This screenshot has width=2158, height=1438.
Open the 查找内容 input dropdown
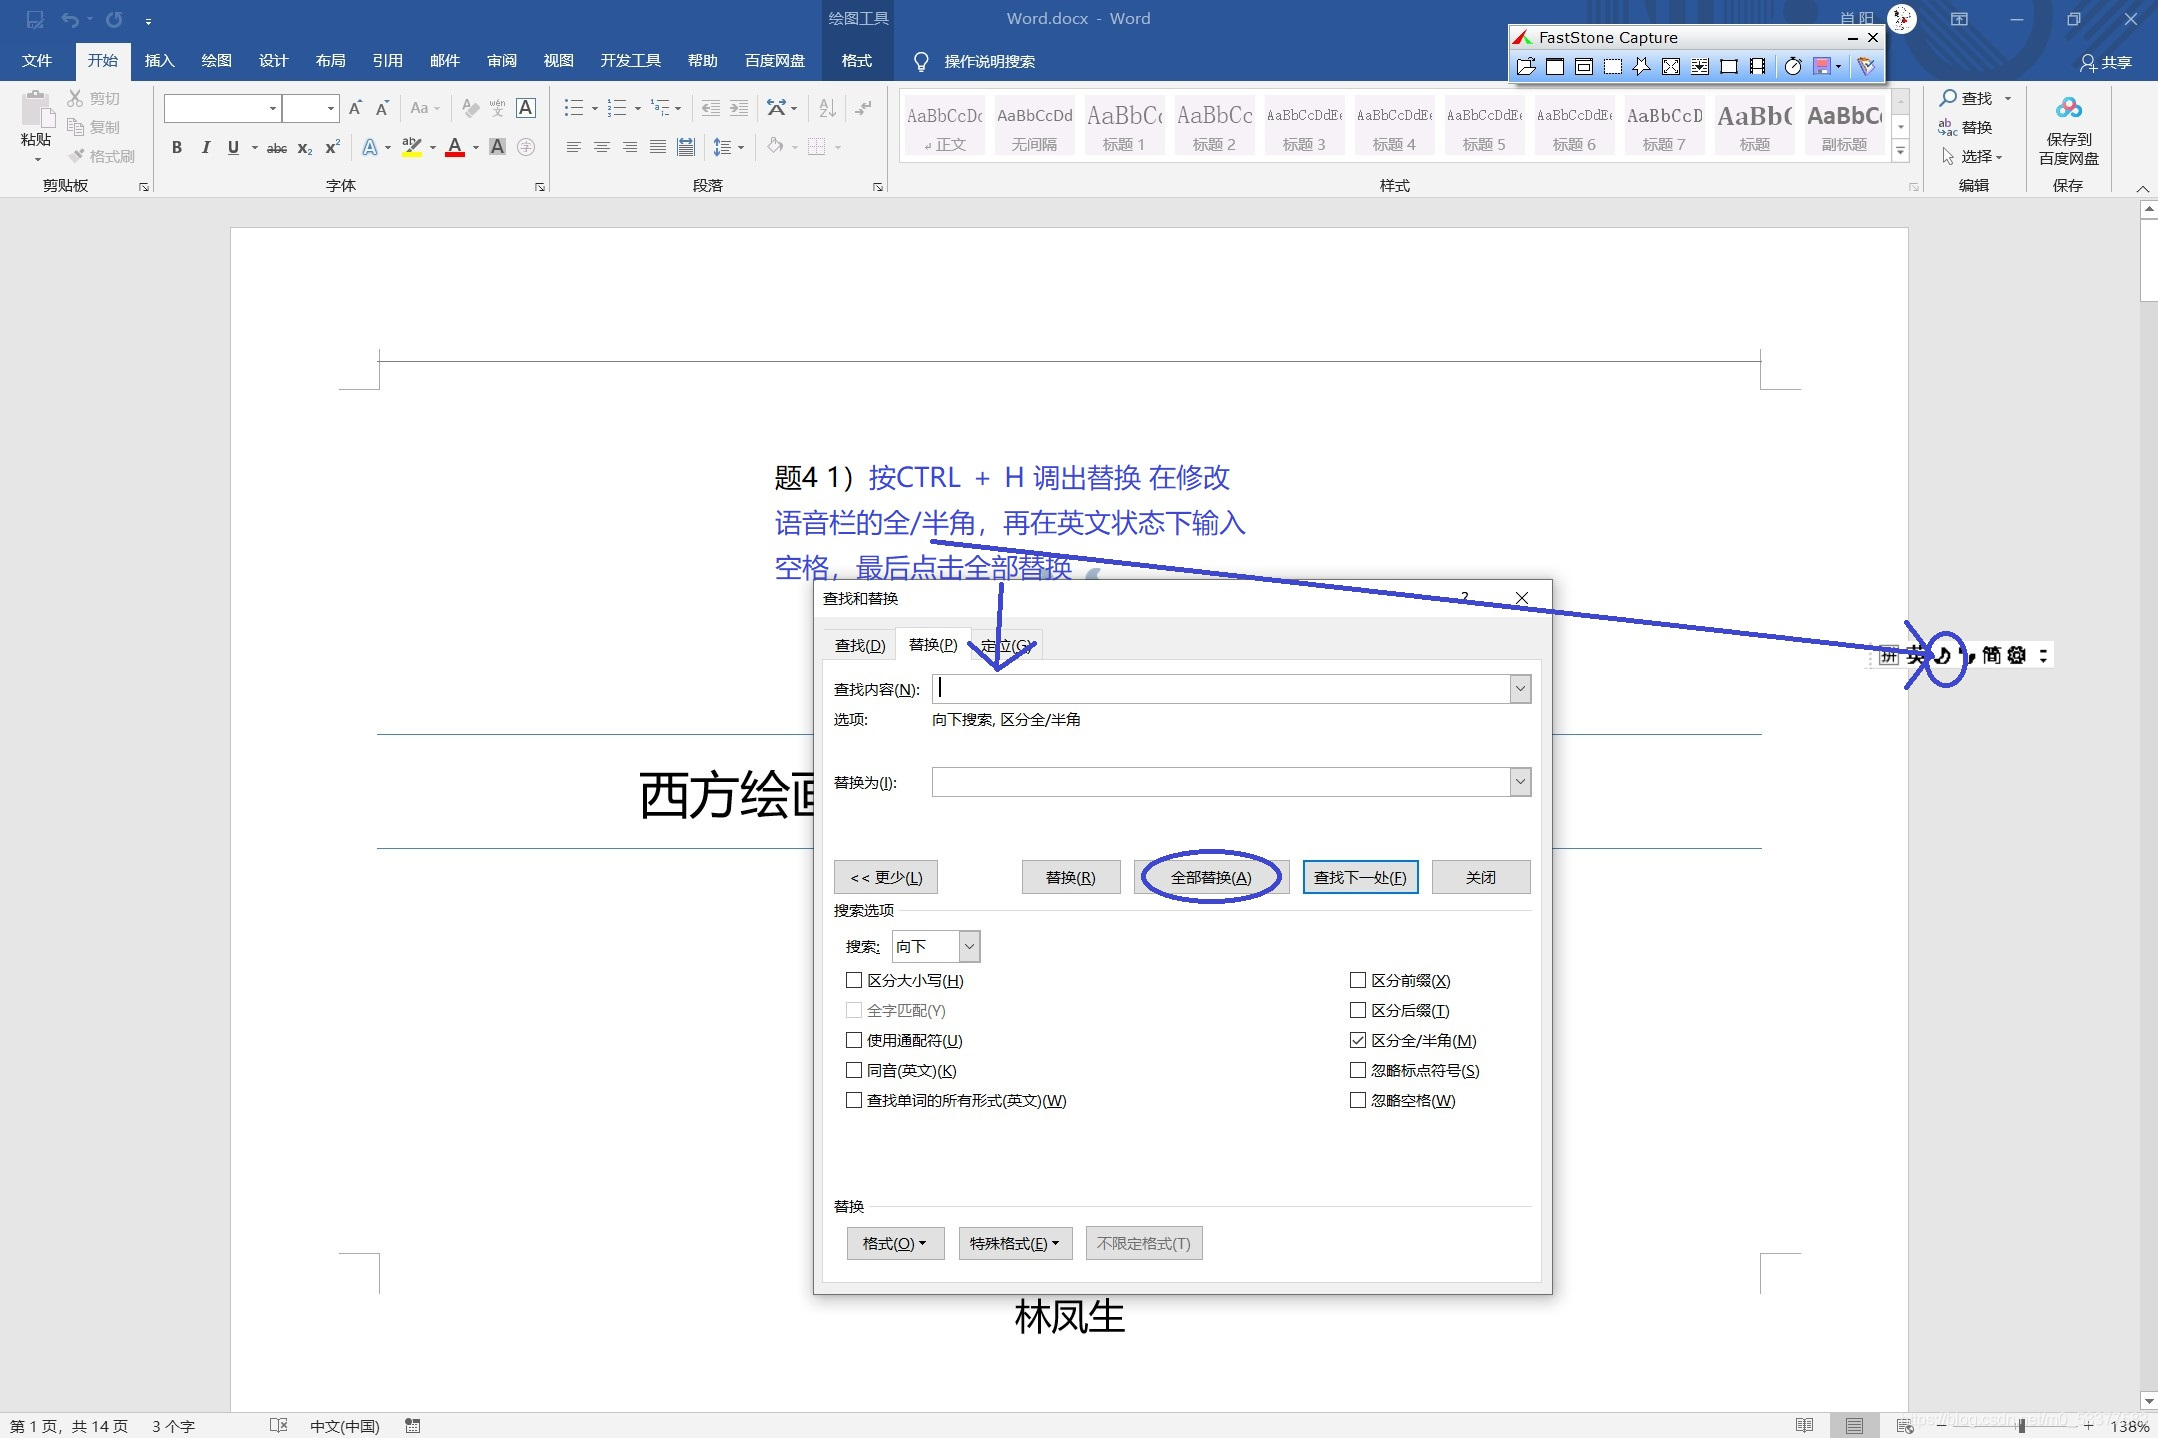coord(1519,689)
